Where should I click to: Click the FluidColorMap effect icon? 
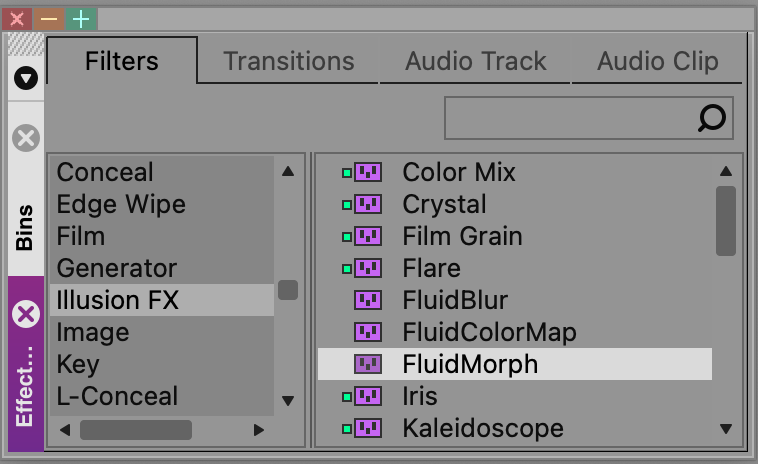point(368,332)
